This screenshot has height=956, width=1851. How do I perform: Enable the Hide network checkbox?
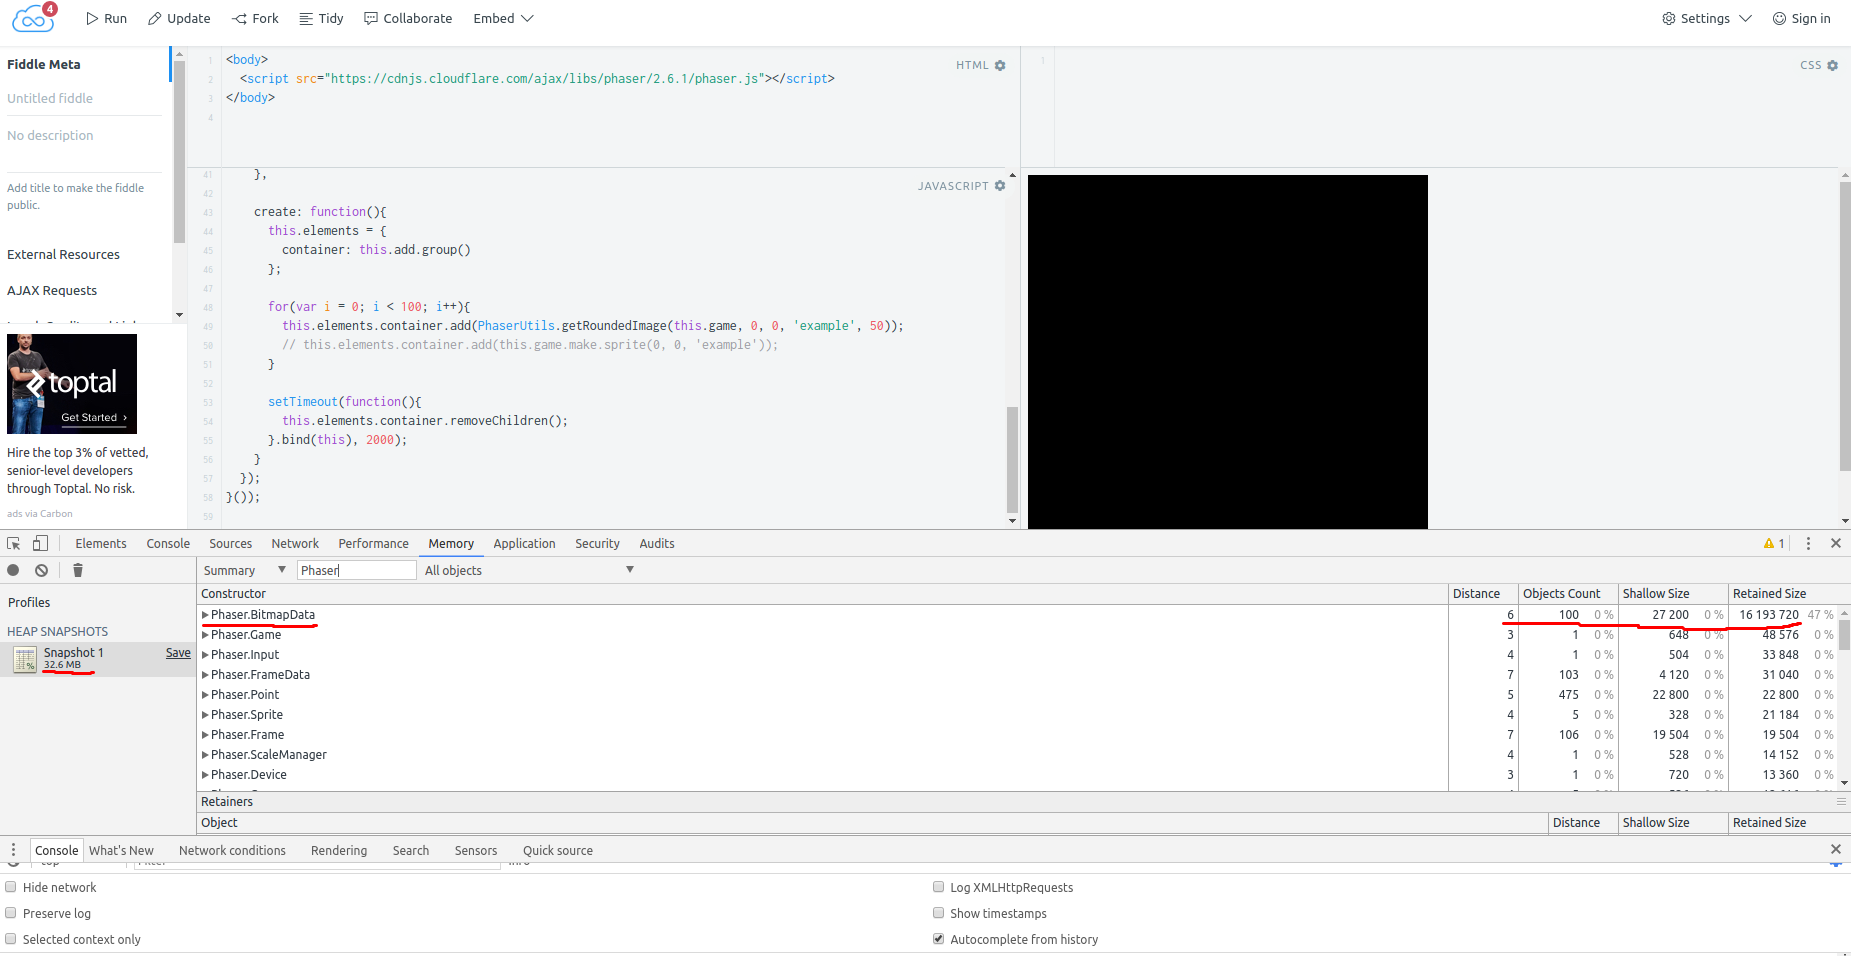pos(11,887)
